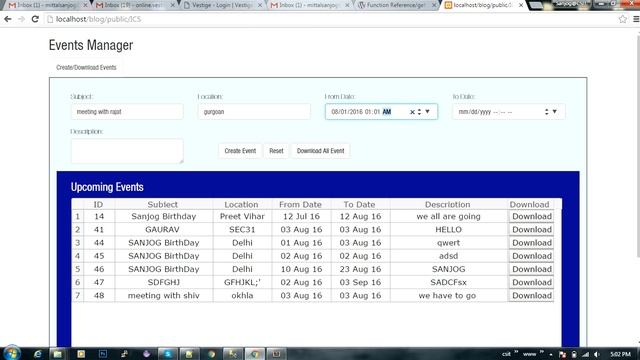This screenshot has height=360, width=640.
Task: Download the GAURAV event
Action: point(531,229)
